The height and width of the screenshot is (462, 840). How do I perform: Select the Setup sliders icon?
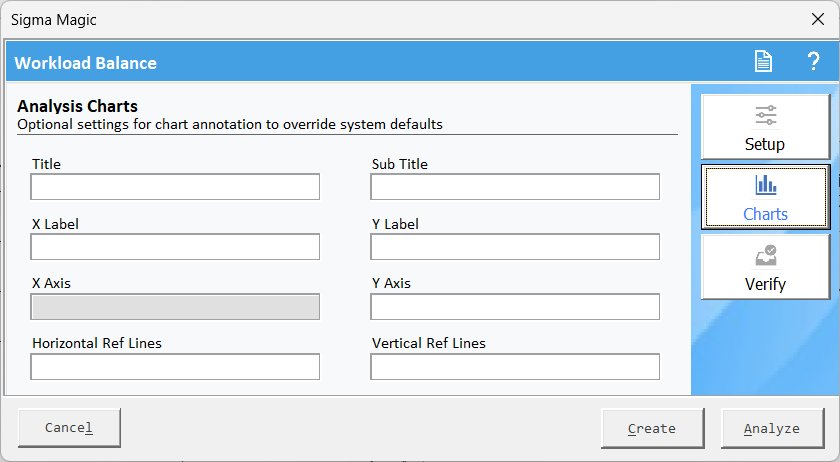point(765,115)
